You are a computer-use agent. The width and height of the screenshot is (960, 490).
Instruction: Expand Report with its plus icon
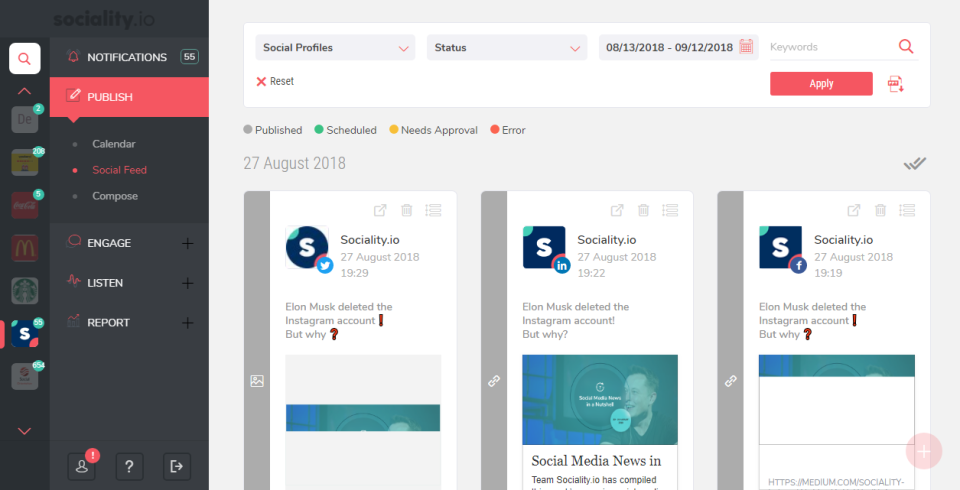[x=188, y=323]
